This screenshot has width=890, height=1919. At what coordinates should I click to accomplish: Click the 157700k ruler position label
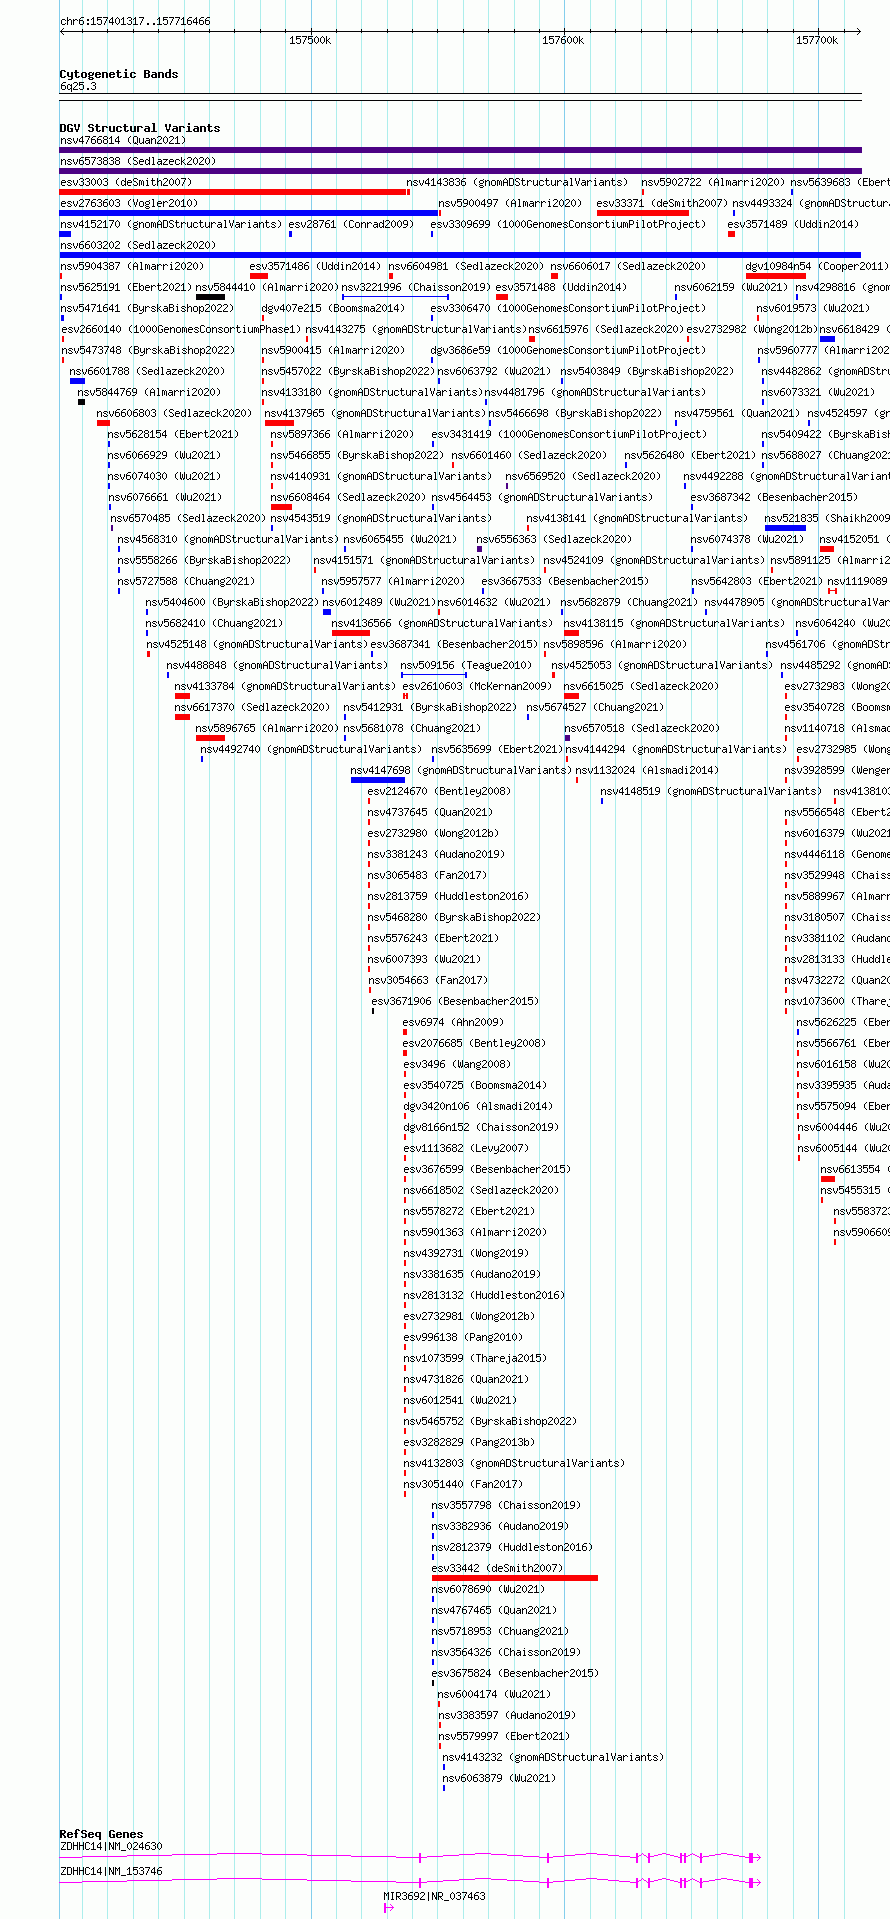pyautogui.click(x=817, y=40)
